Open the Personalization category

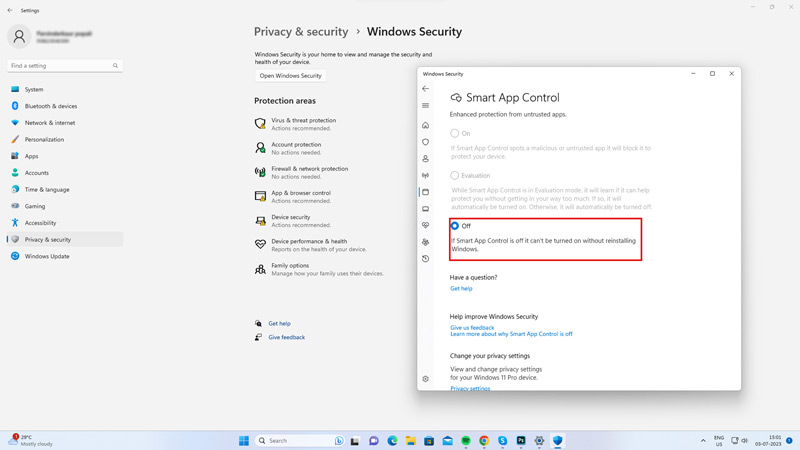tap(65, 139)
